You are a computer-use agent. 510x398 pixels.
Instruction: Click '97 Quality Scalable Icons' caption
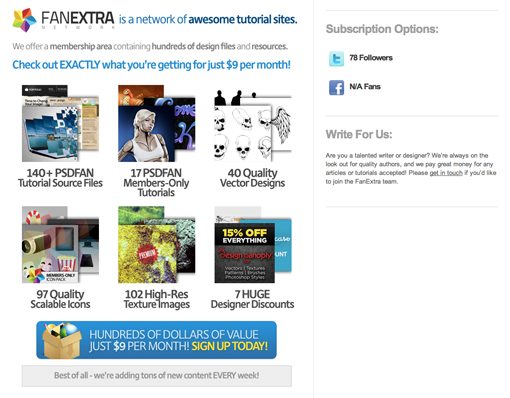tap(60, 299)
